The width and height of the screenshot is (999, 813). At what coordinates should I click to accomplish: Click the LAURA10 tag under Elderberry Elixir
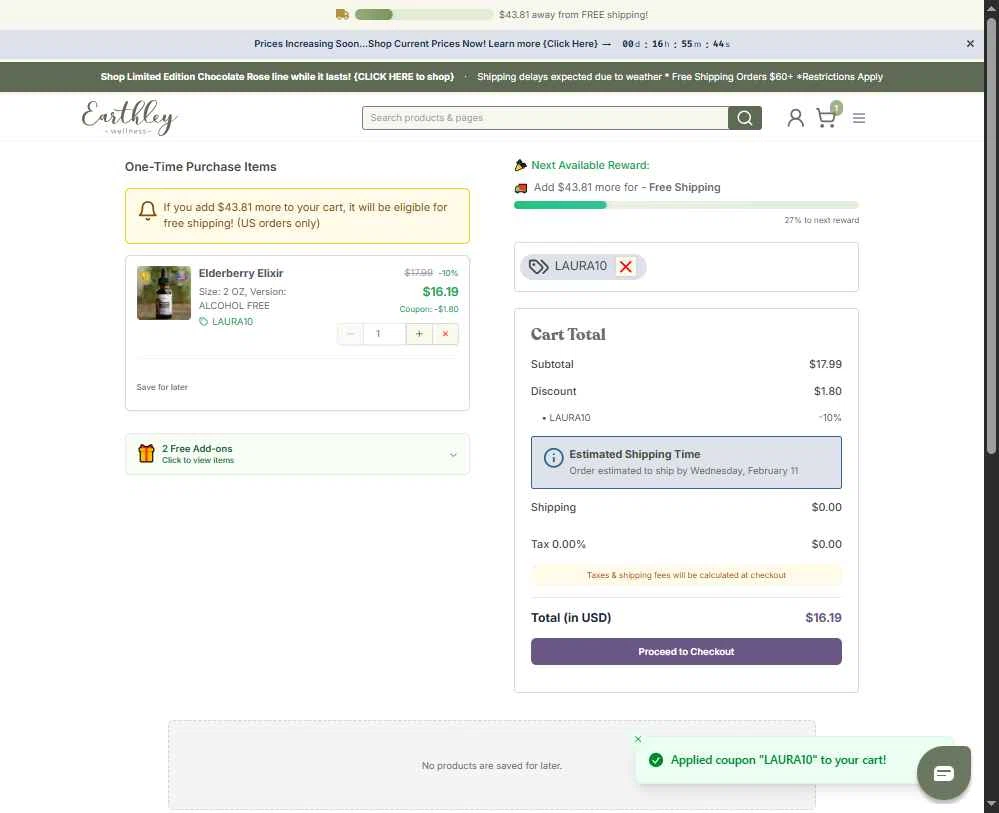tap(226, 322)
